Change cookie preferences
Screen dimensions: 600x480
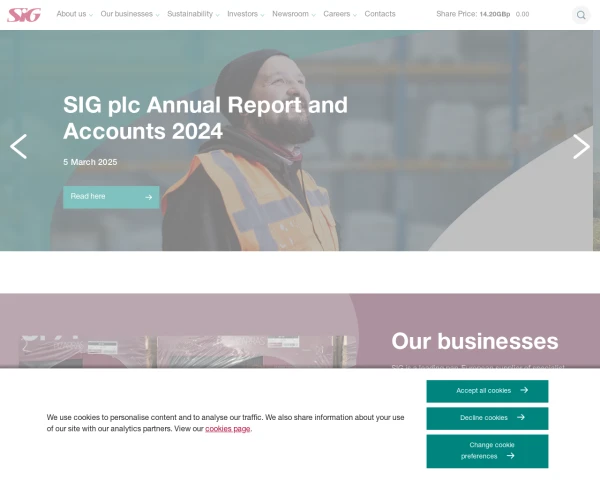click(488, 451)
